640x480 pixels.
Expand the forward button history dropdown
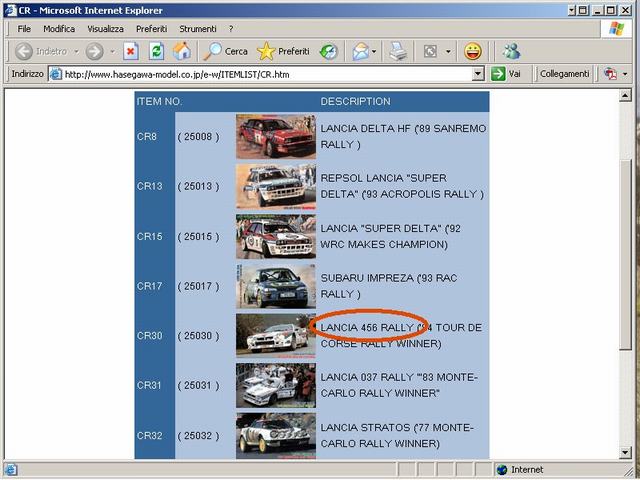click(112, 51)
